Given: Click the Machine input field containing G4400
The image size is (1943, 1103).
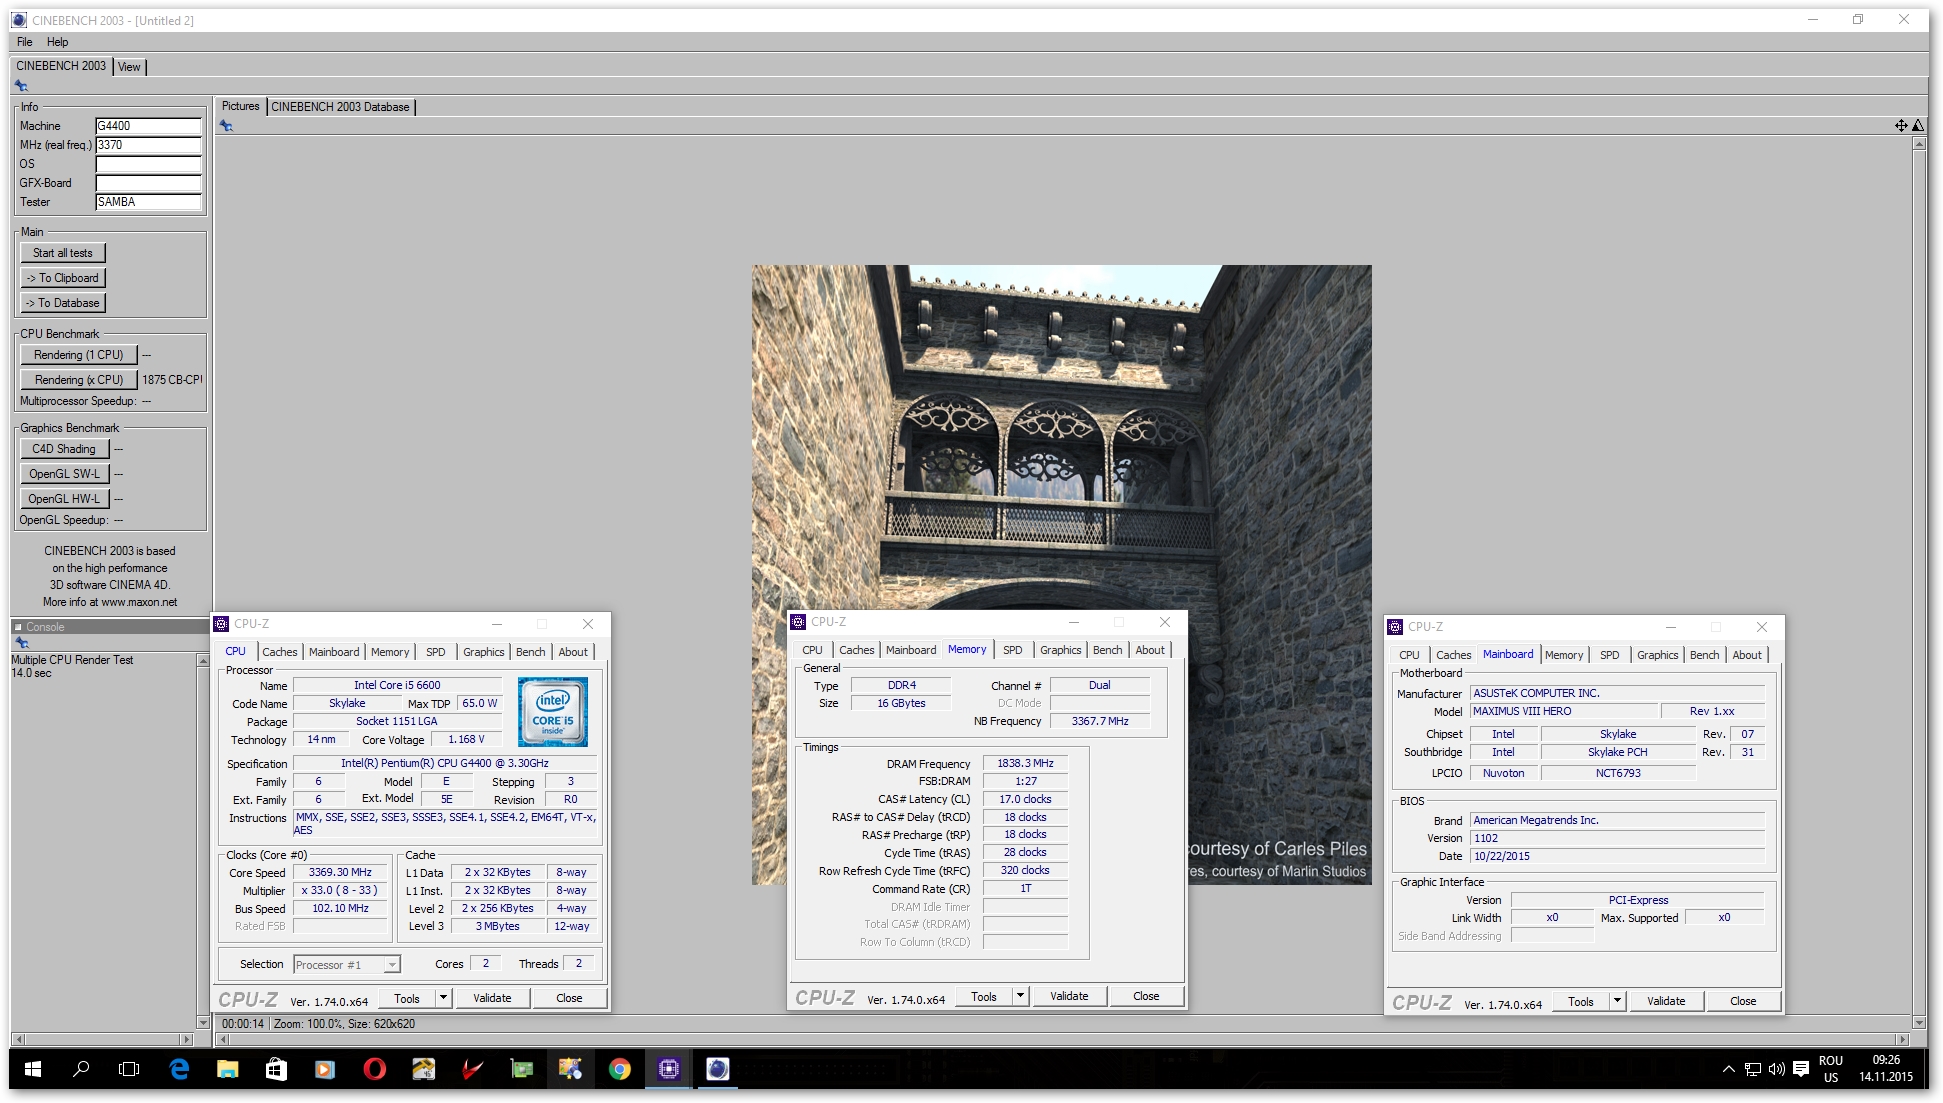Looking at the screenshot, I should click(148, 126).
